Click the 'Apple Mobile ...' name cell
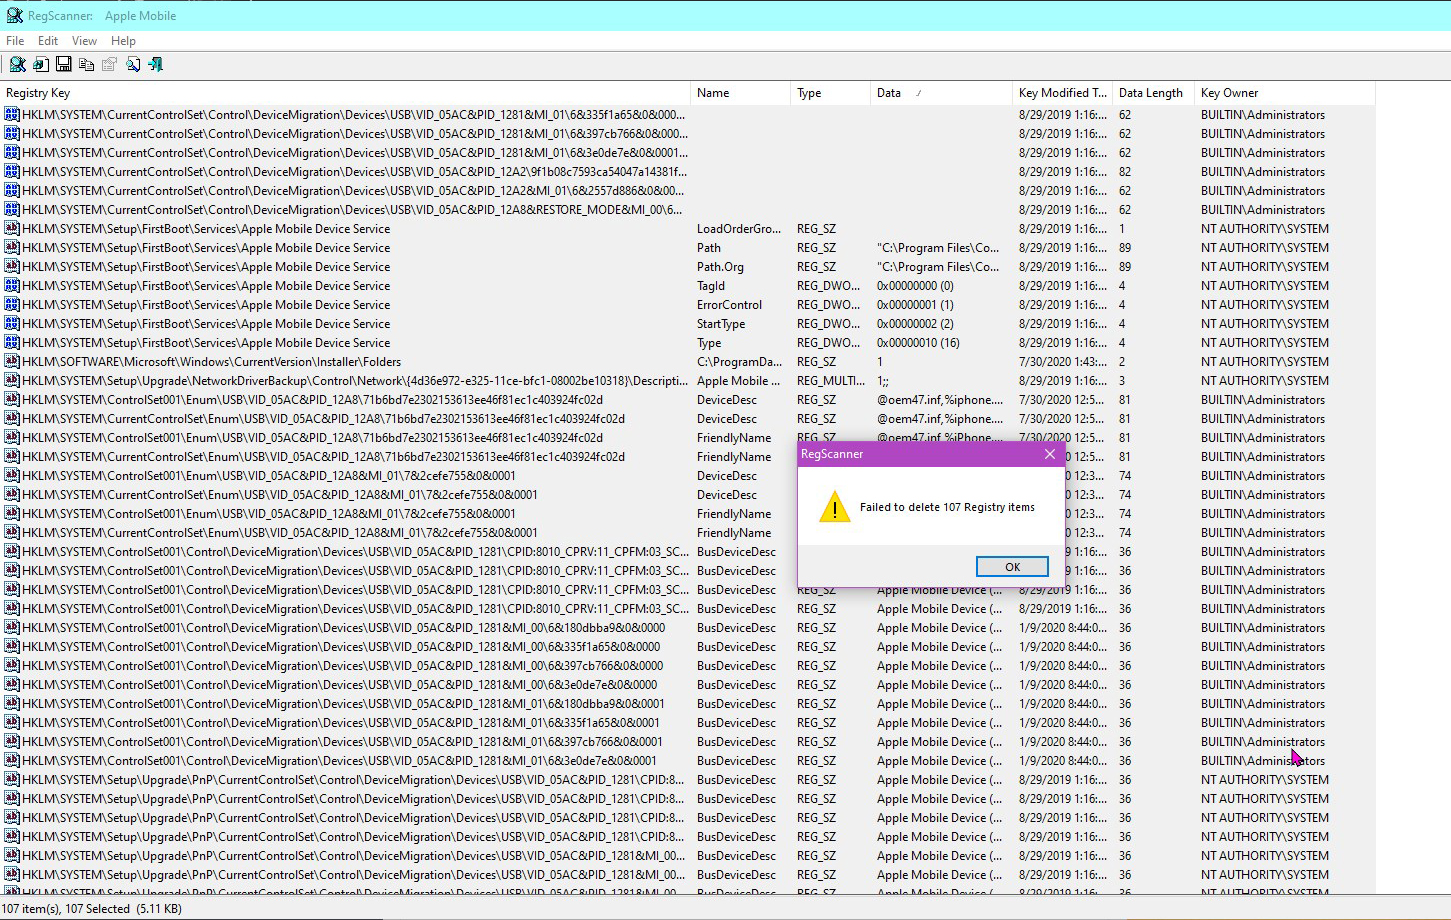The width and height of the screenshot is (1451, 920). [740, 381]
